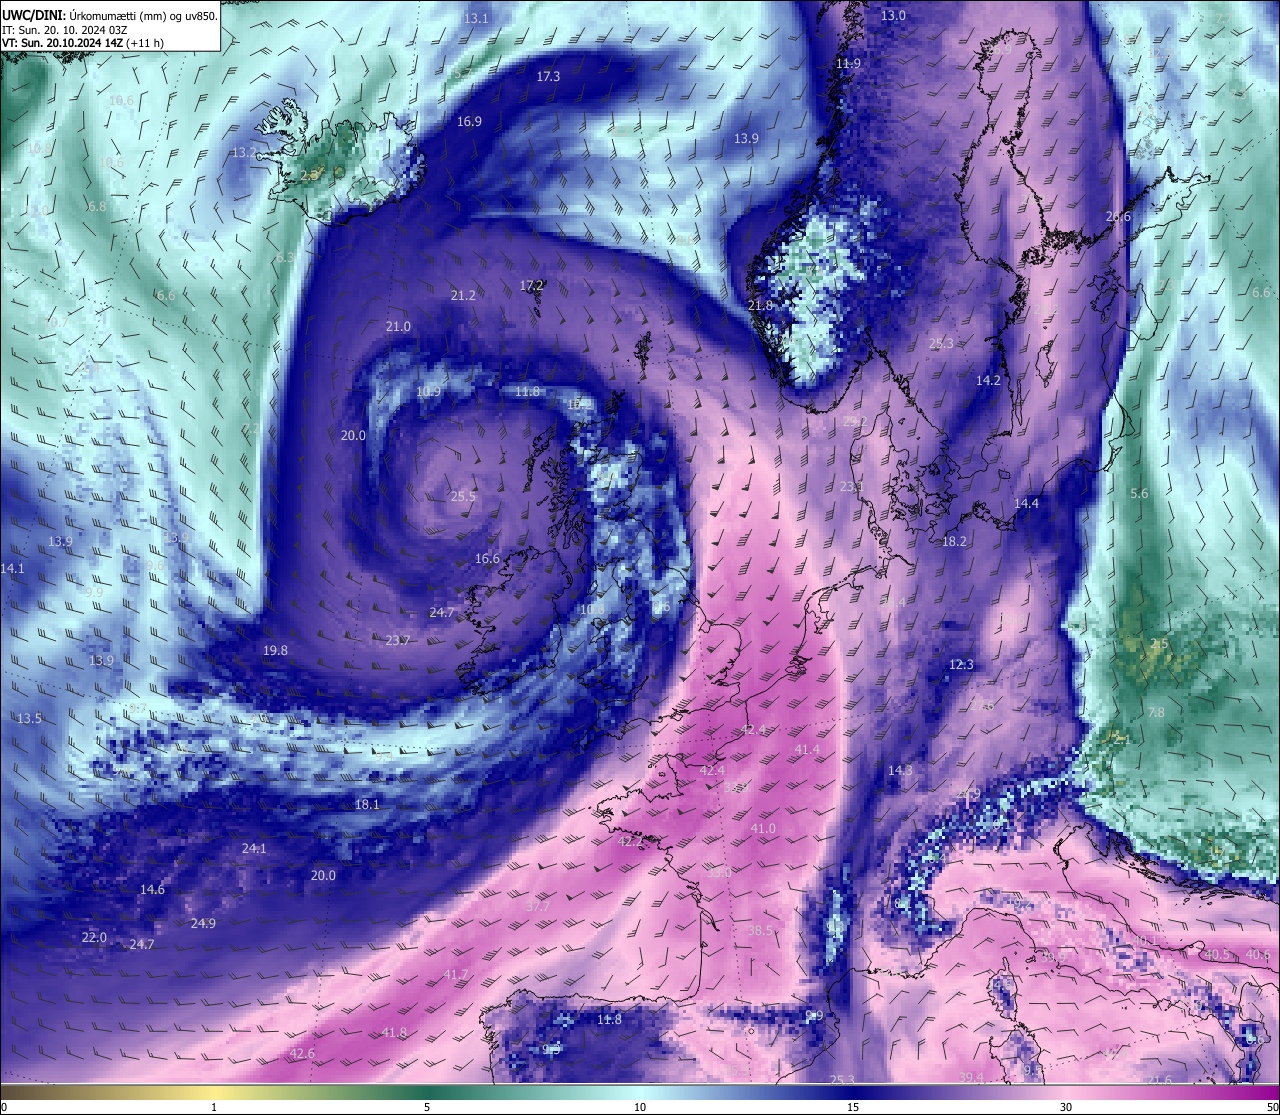Click the 50 tick on the colour scale
The image size is (1280, 1115).
1271,1106
